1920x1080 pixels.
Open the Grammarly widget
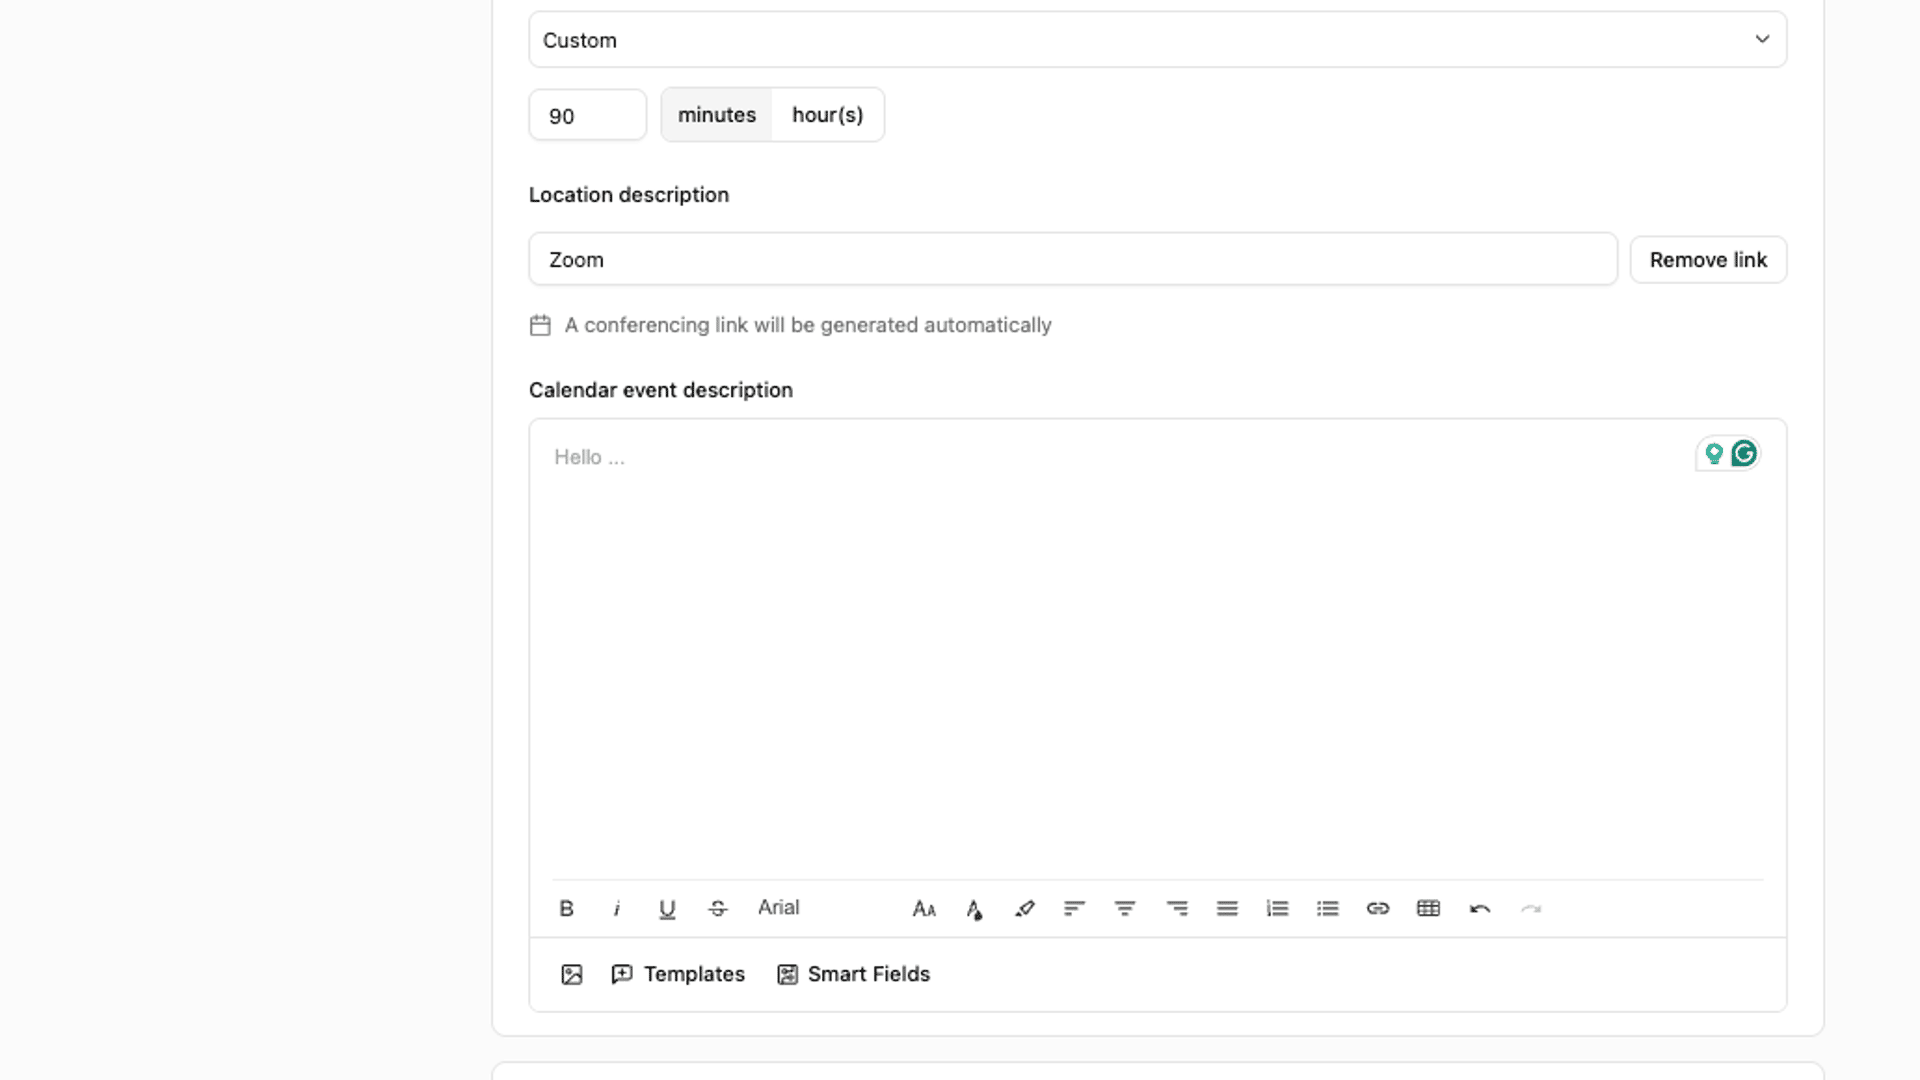(x=1744, y=454)
